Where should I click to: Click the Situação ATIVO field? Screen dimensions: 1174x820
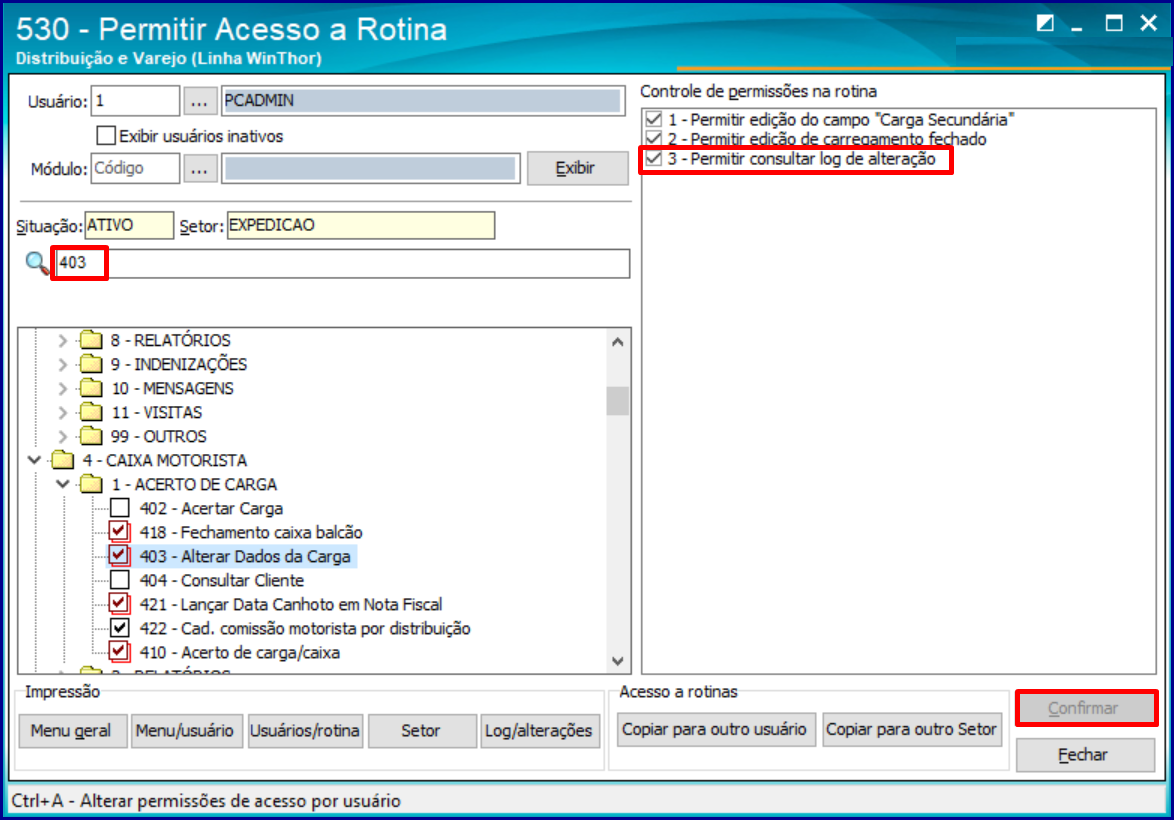pyautogui.click(x=129, y=225)
